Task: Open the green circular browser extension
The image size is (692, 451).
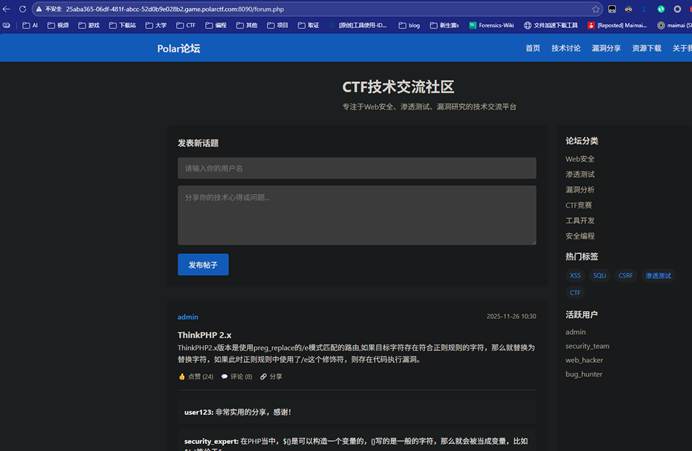Action: 661,9
